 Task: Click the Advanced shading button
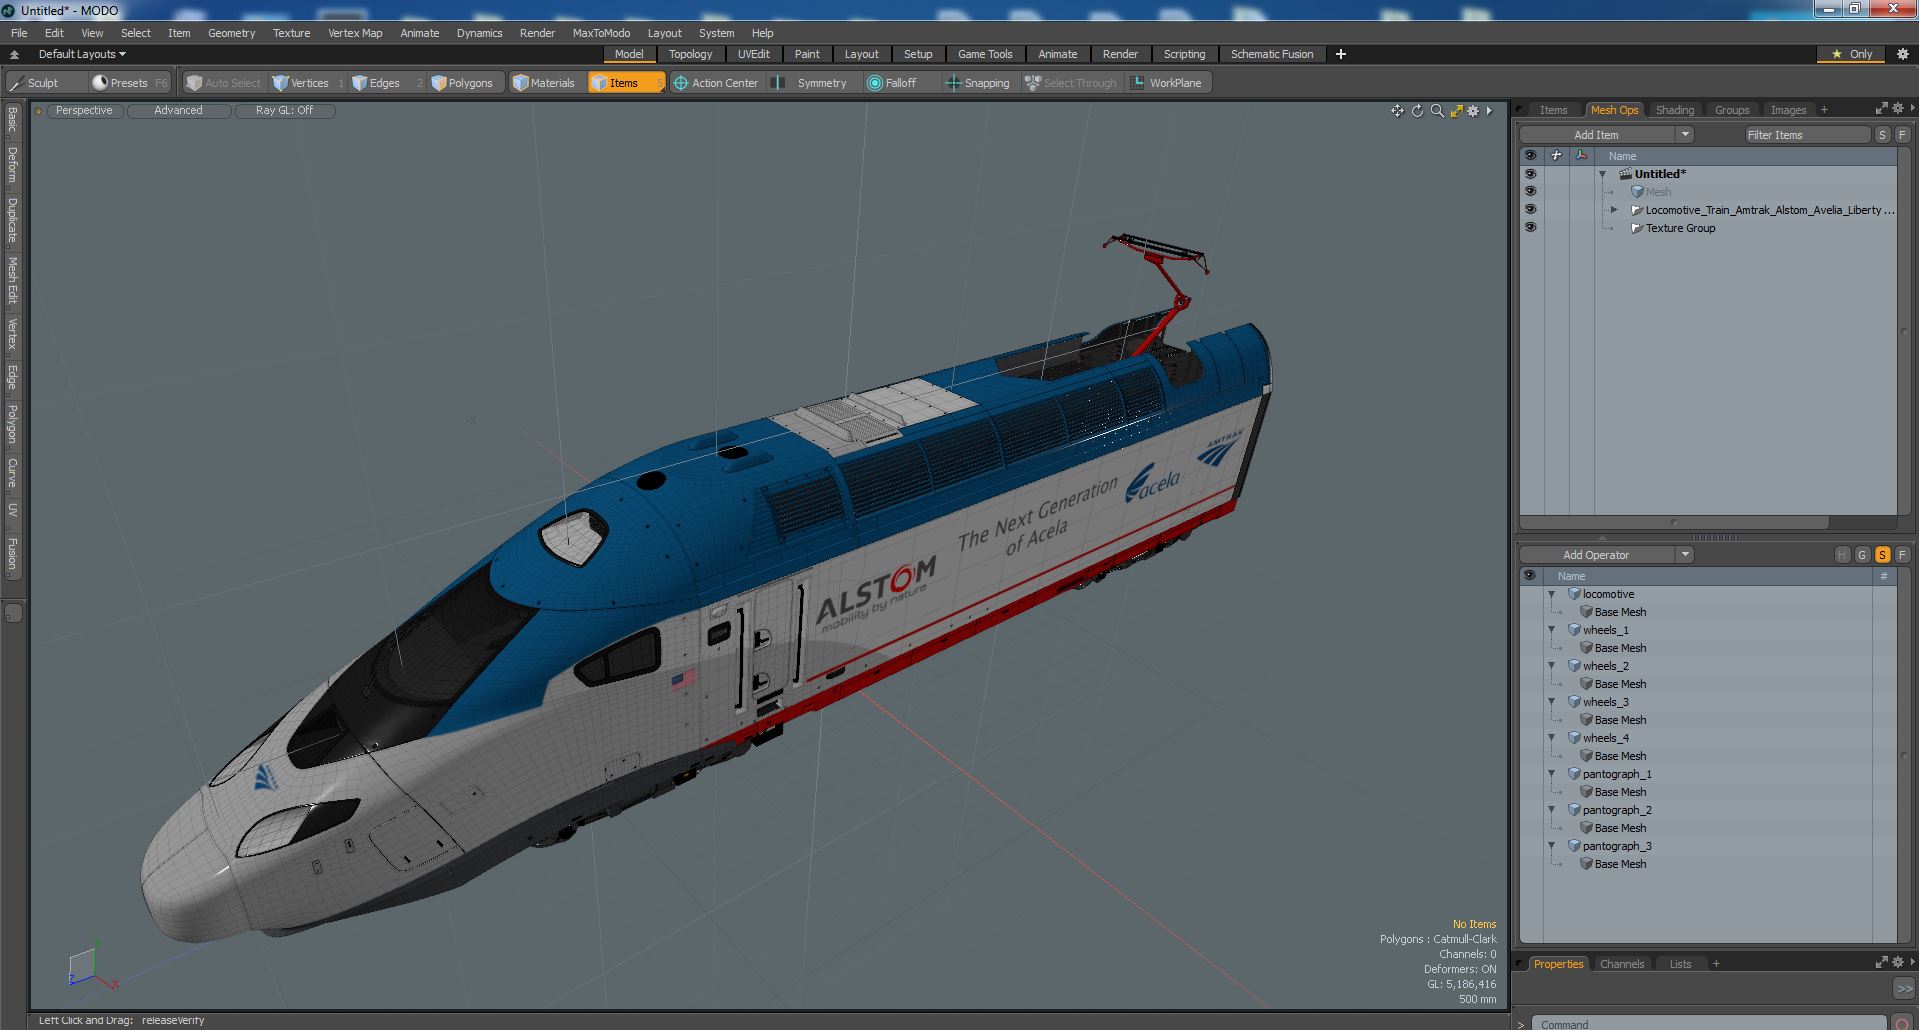(x=178, y=111)
